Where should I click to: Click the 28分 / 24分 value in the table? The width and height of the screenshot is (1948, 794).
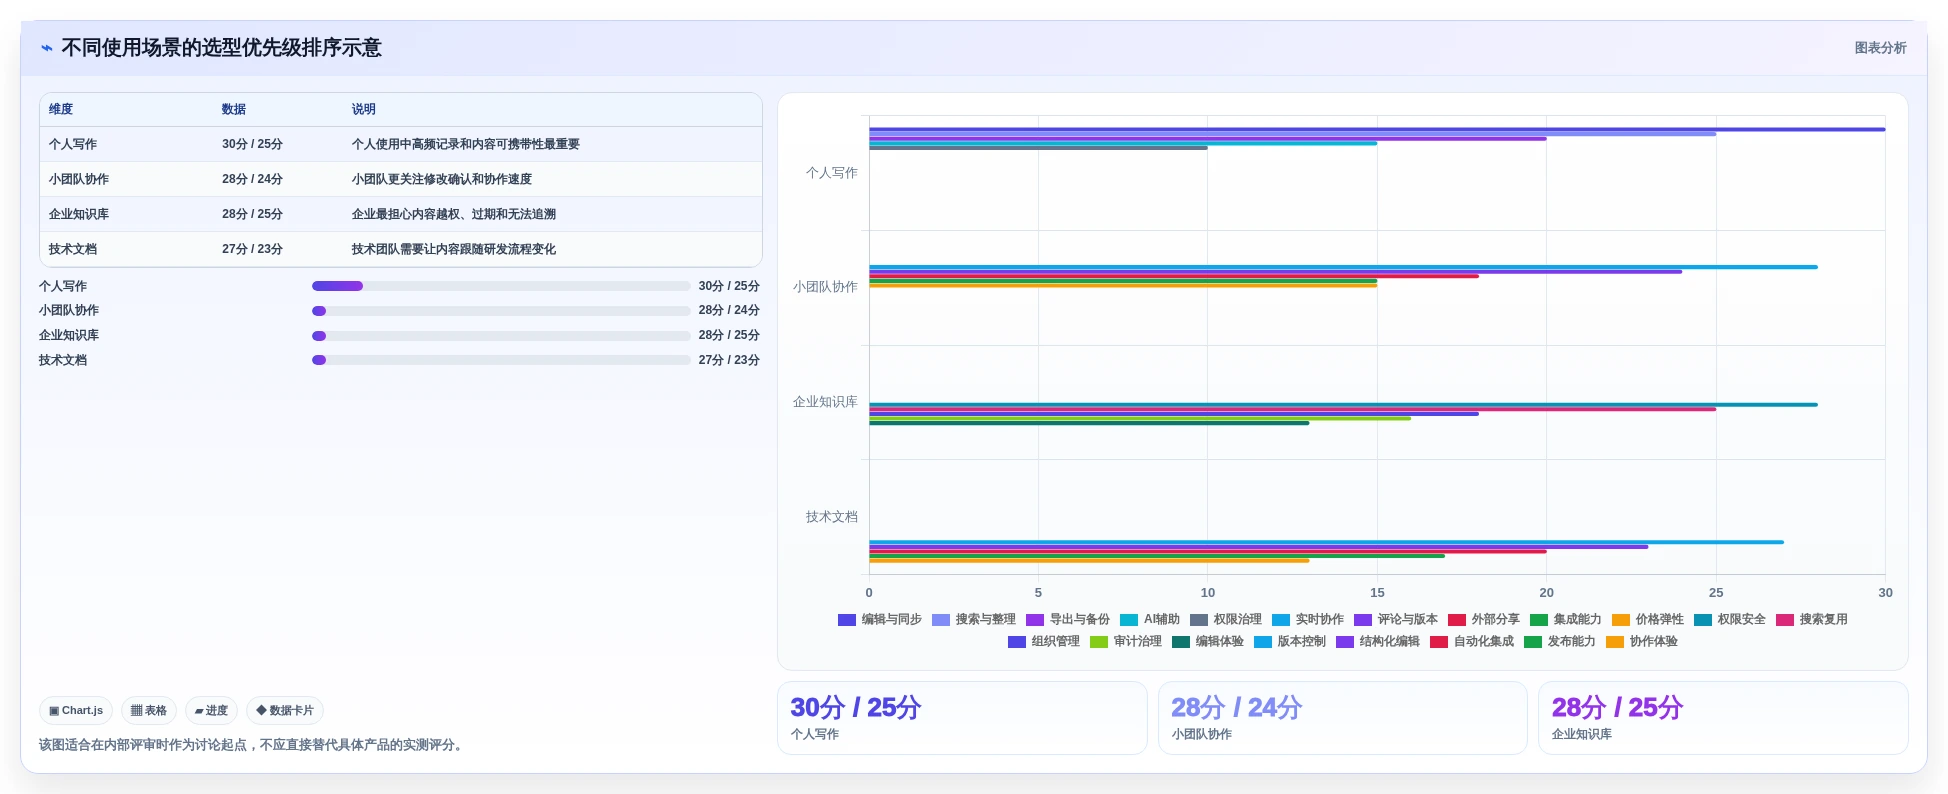252,179
